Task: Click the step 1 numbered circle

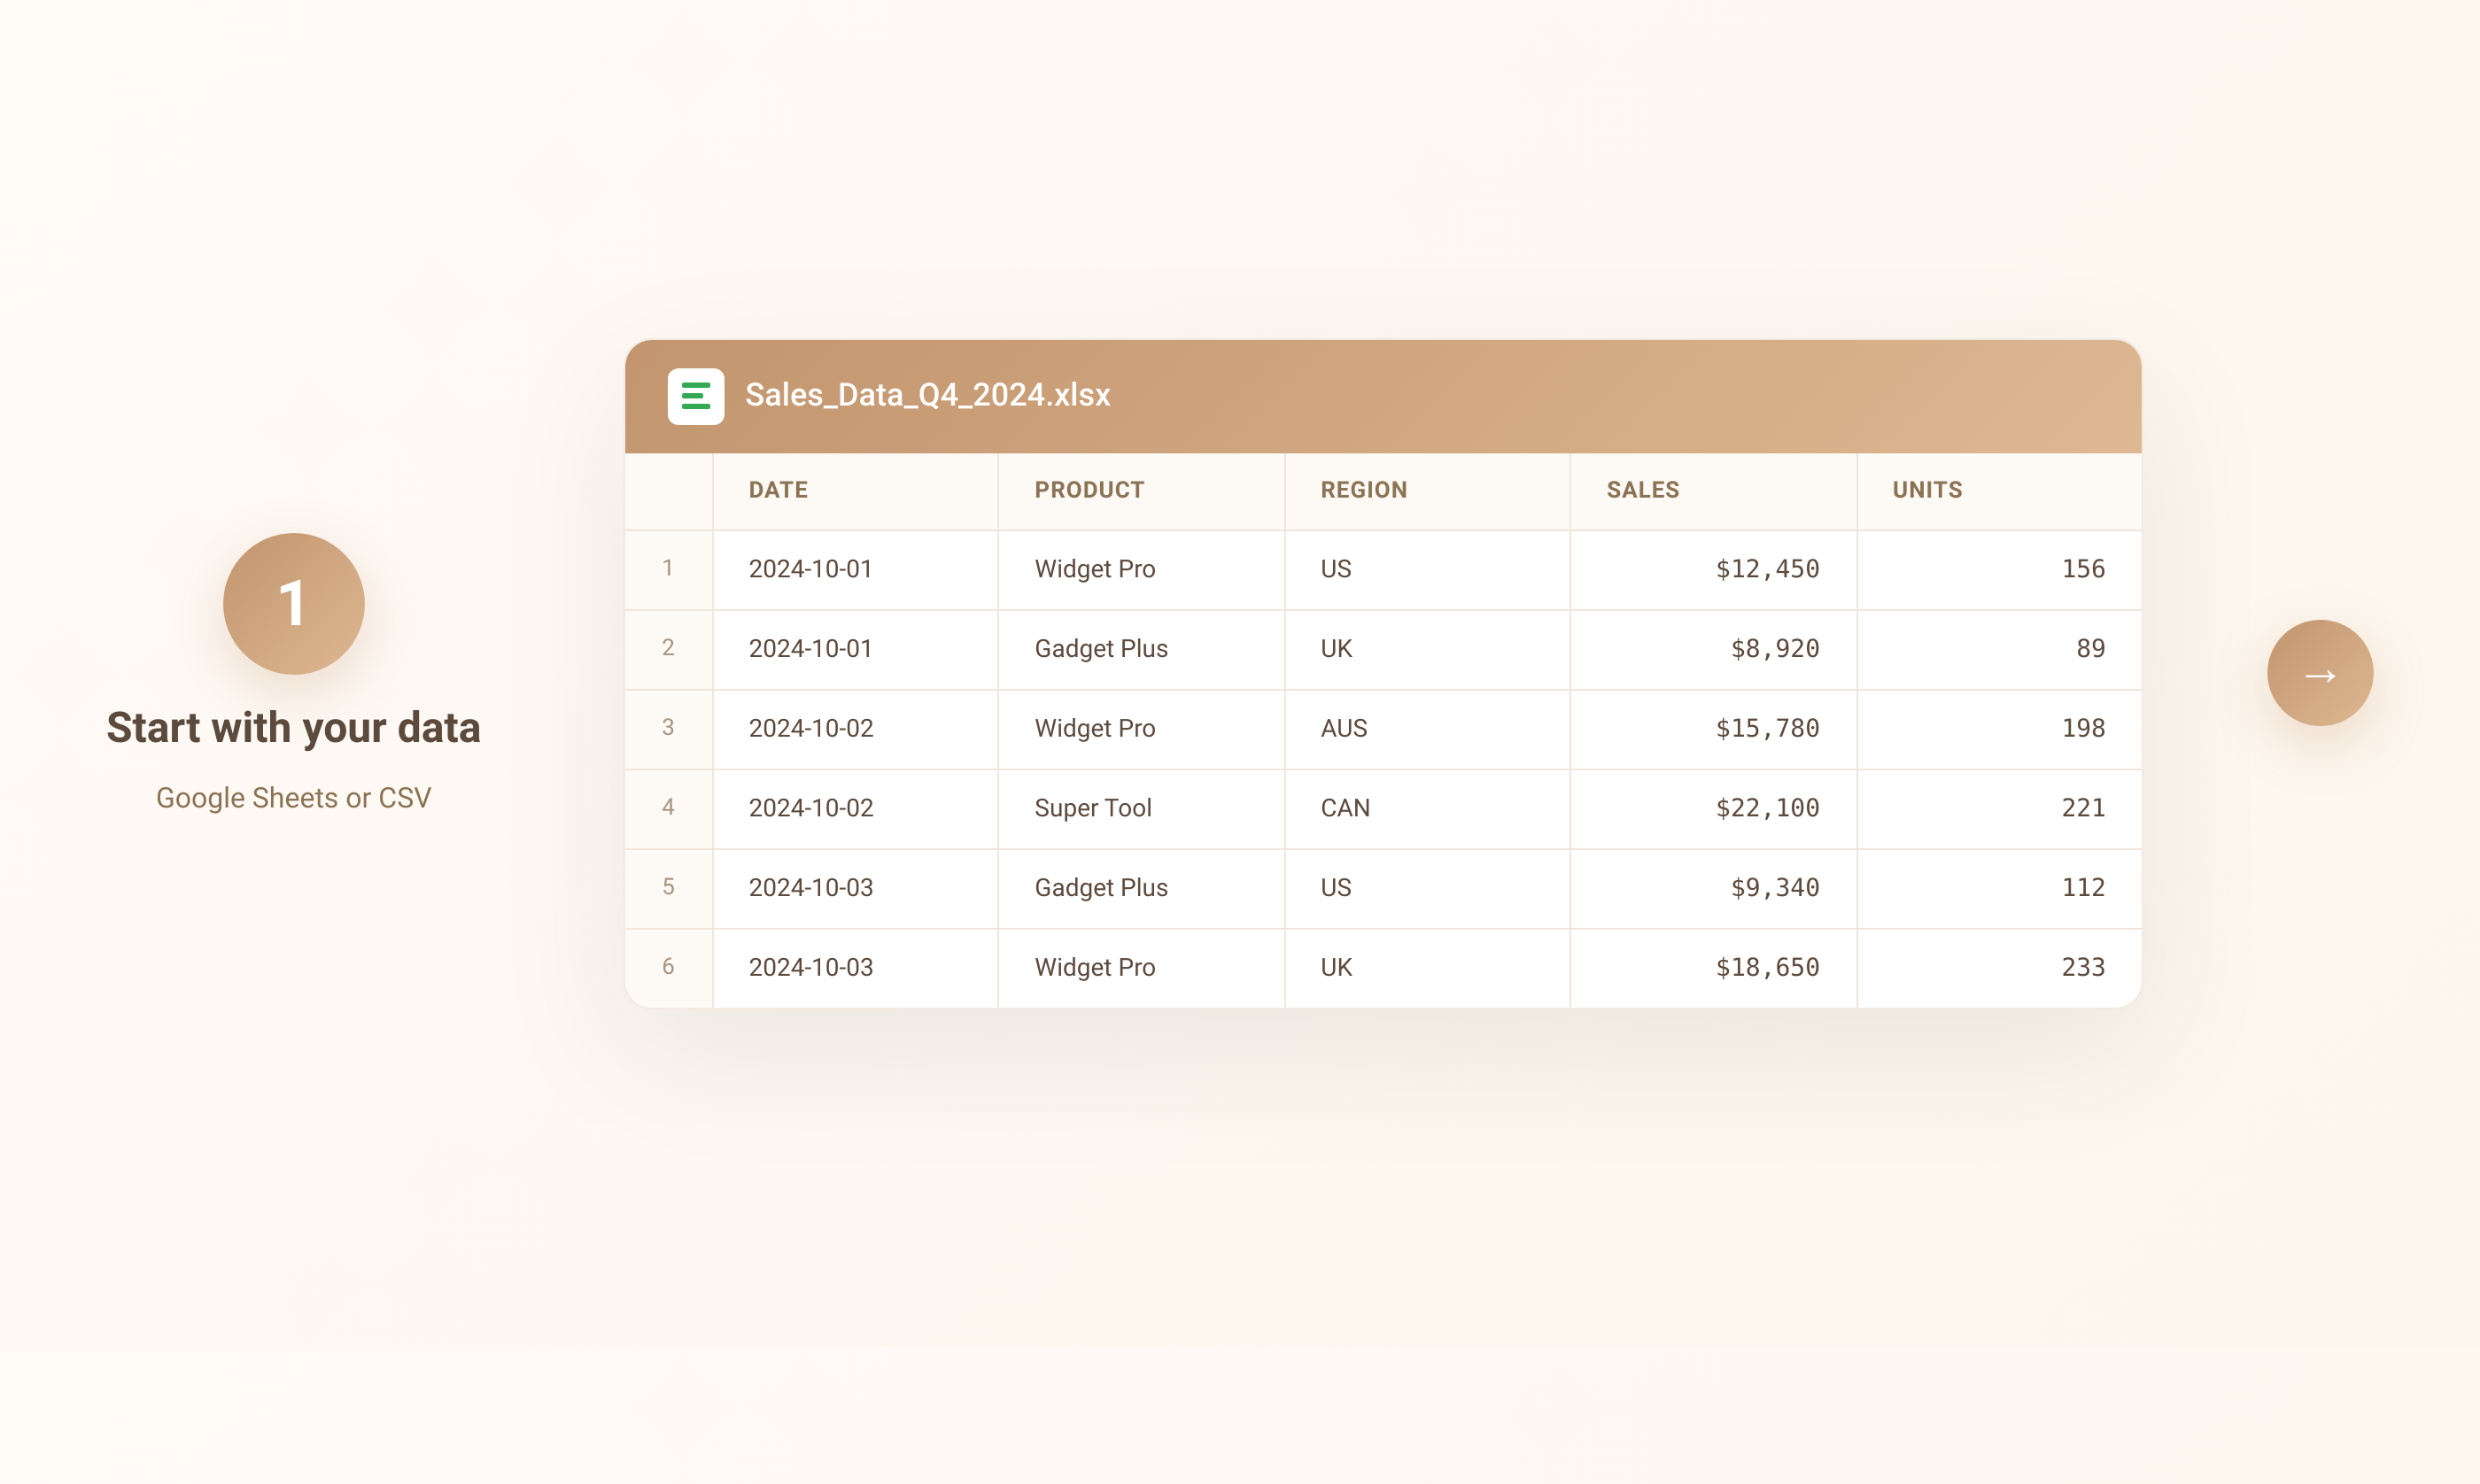Action: 292,604
